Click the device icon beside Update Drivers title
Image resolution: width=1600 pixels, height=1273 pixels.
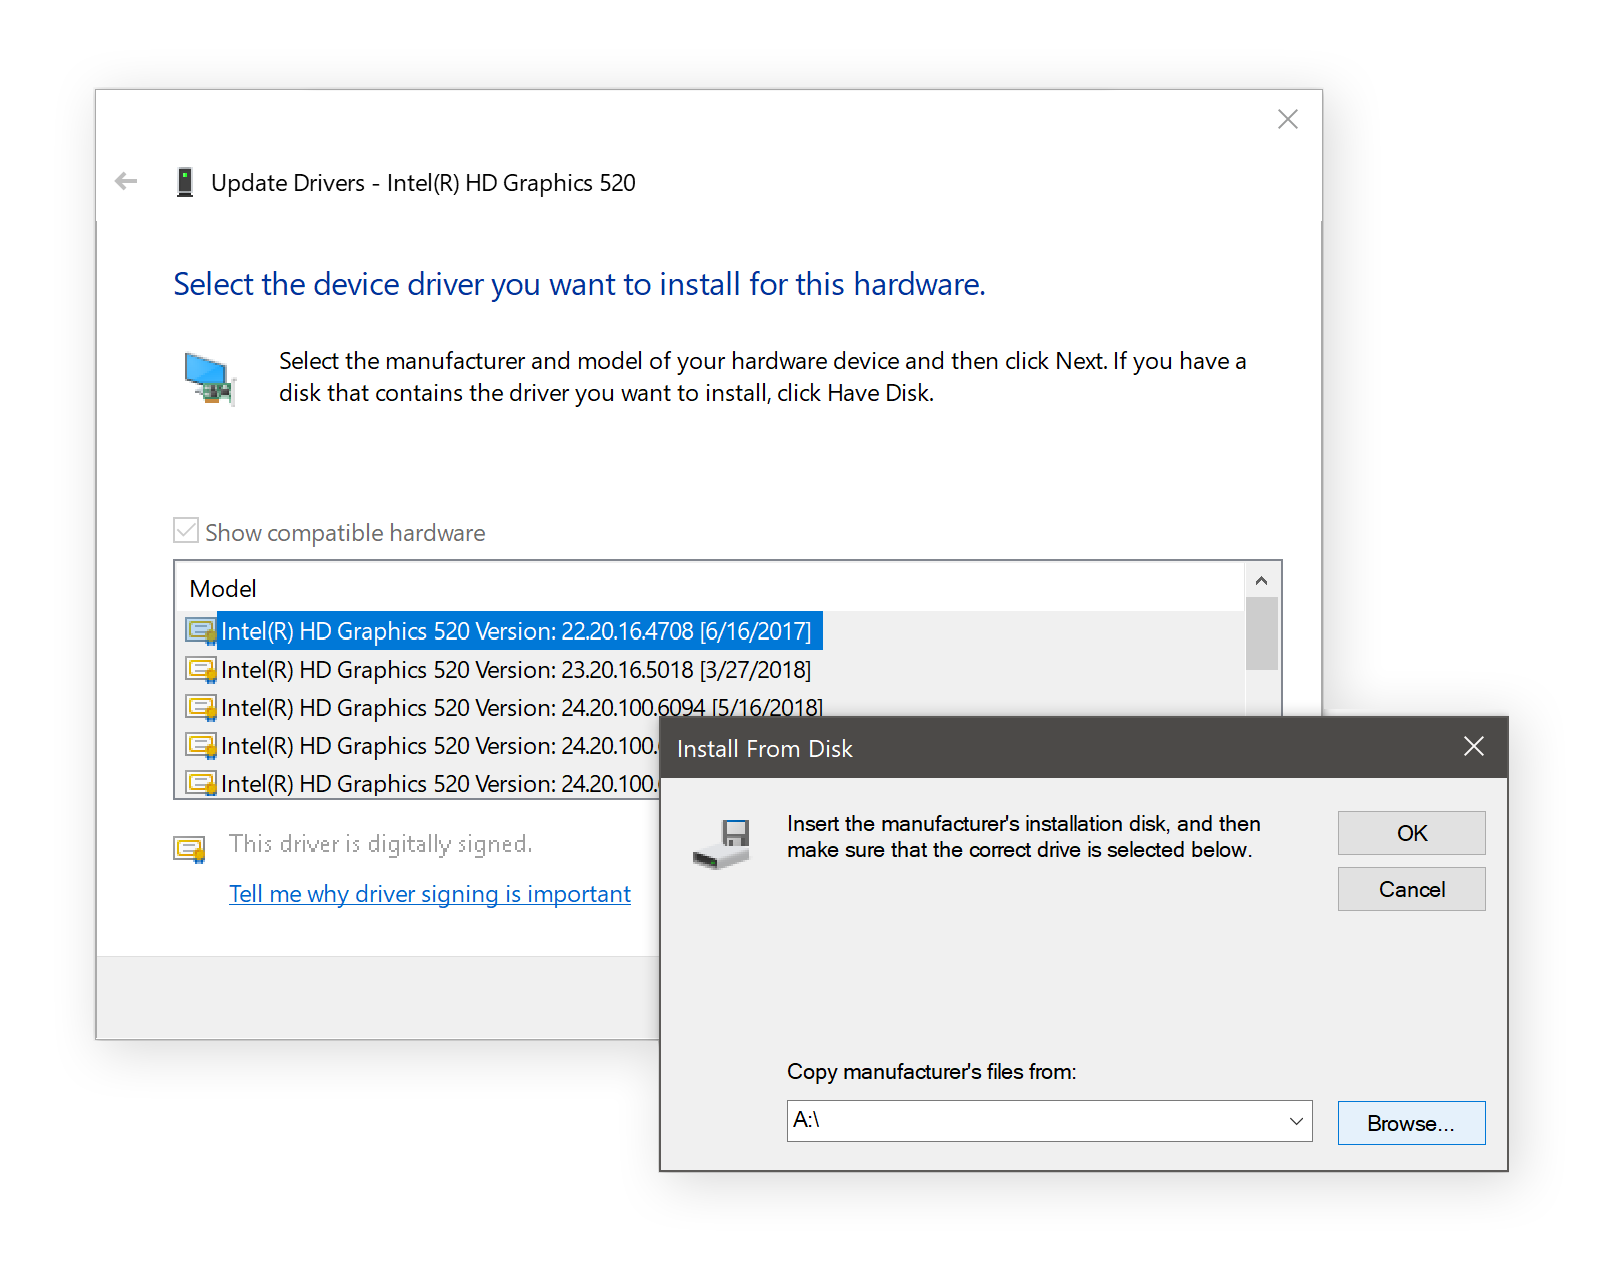[x=185, y=181]
